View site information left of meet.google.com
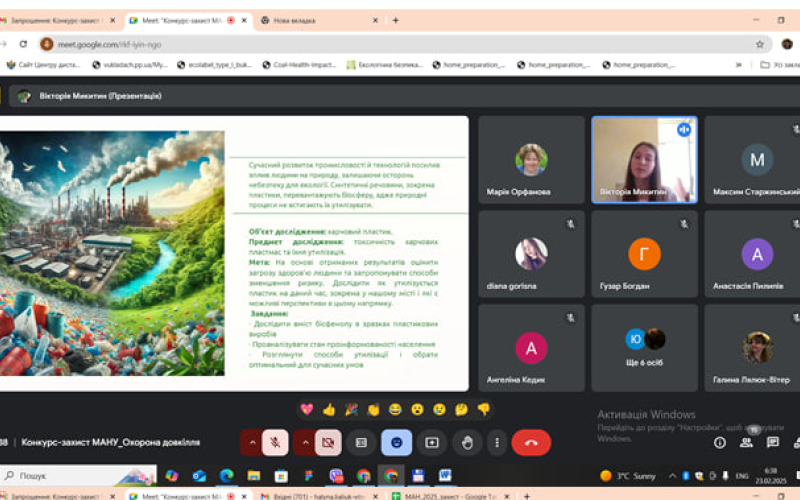 (47, 44)
